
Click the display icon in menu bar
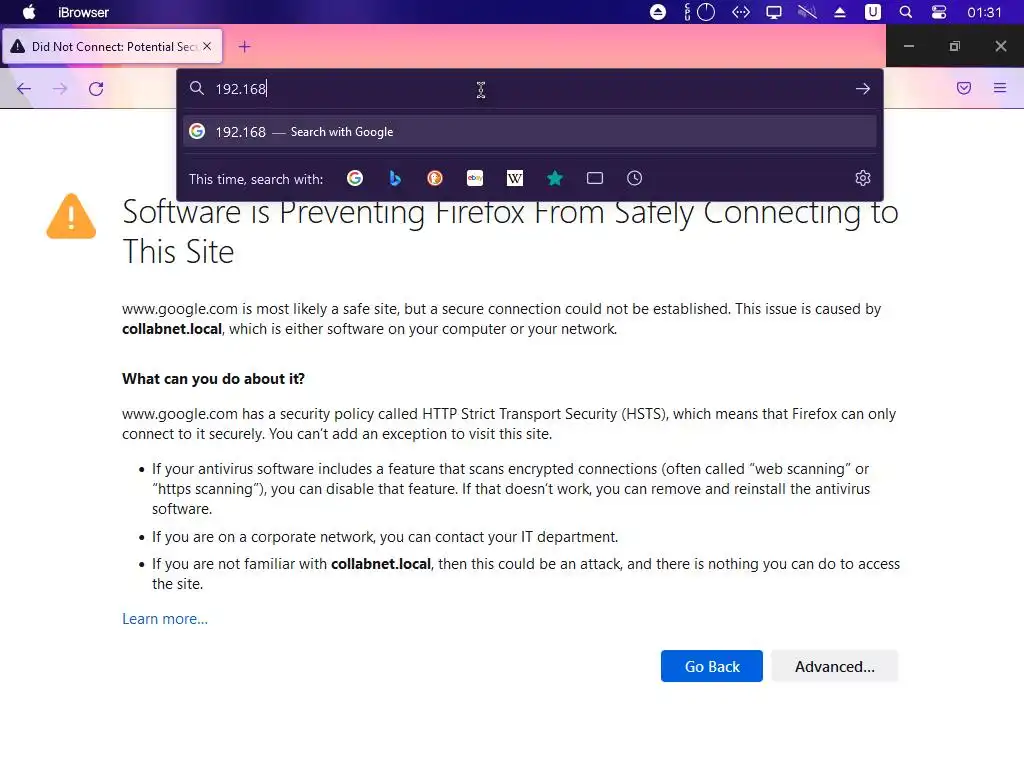pos(774,12)
